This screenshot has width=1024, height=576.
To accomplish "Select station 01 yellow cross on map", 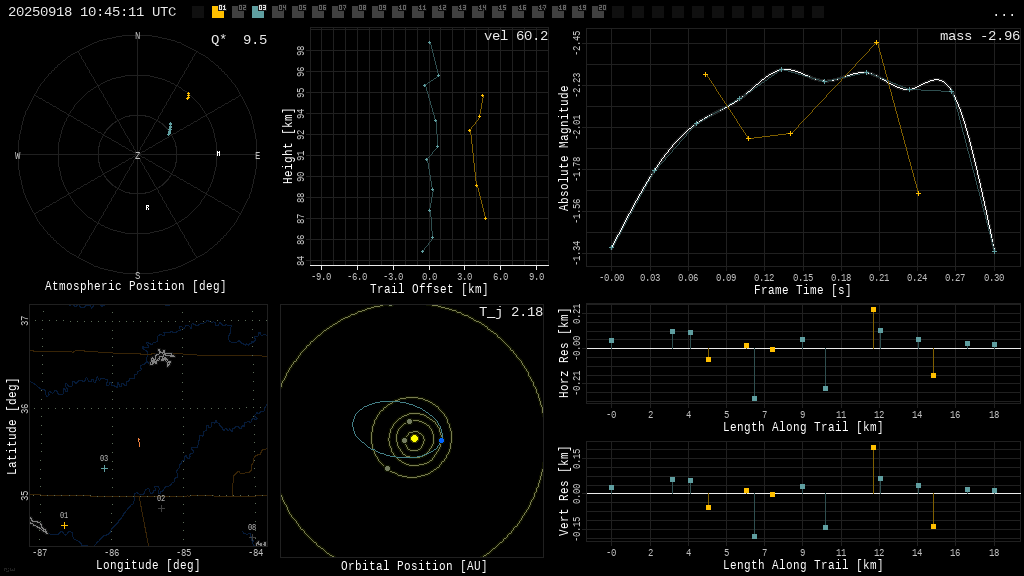I will [64, 525].
